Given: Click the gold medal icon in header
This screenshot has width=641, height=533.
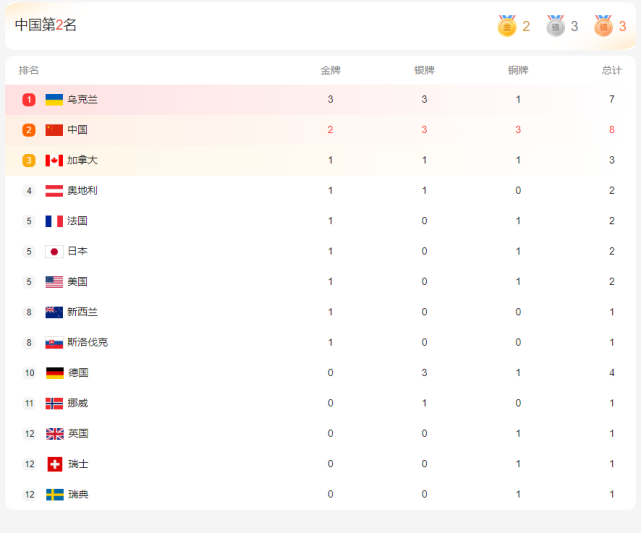Looking at the screenshot, I should coord(507,26).
